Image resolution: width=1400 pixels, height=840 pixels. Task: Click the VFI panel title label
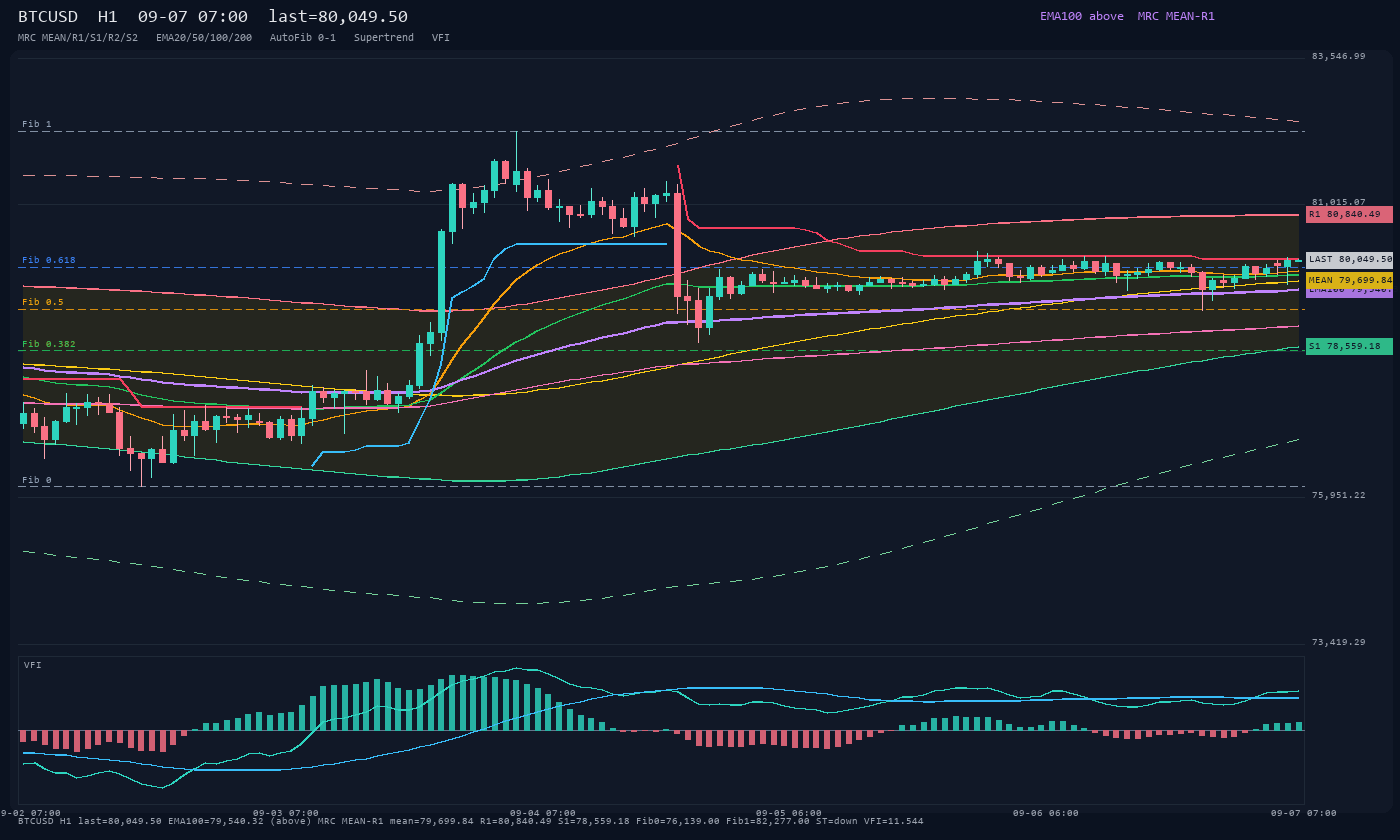[33, 665]
